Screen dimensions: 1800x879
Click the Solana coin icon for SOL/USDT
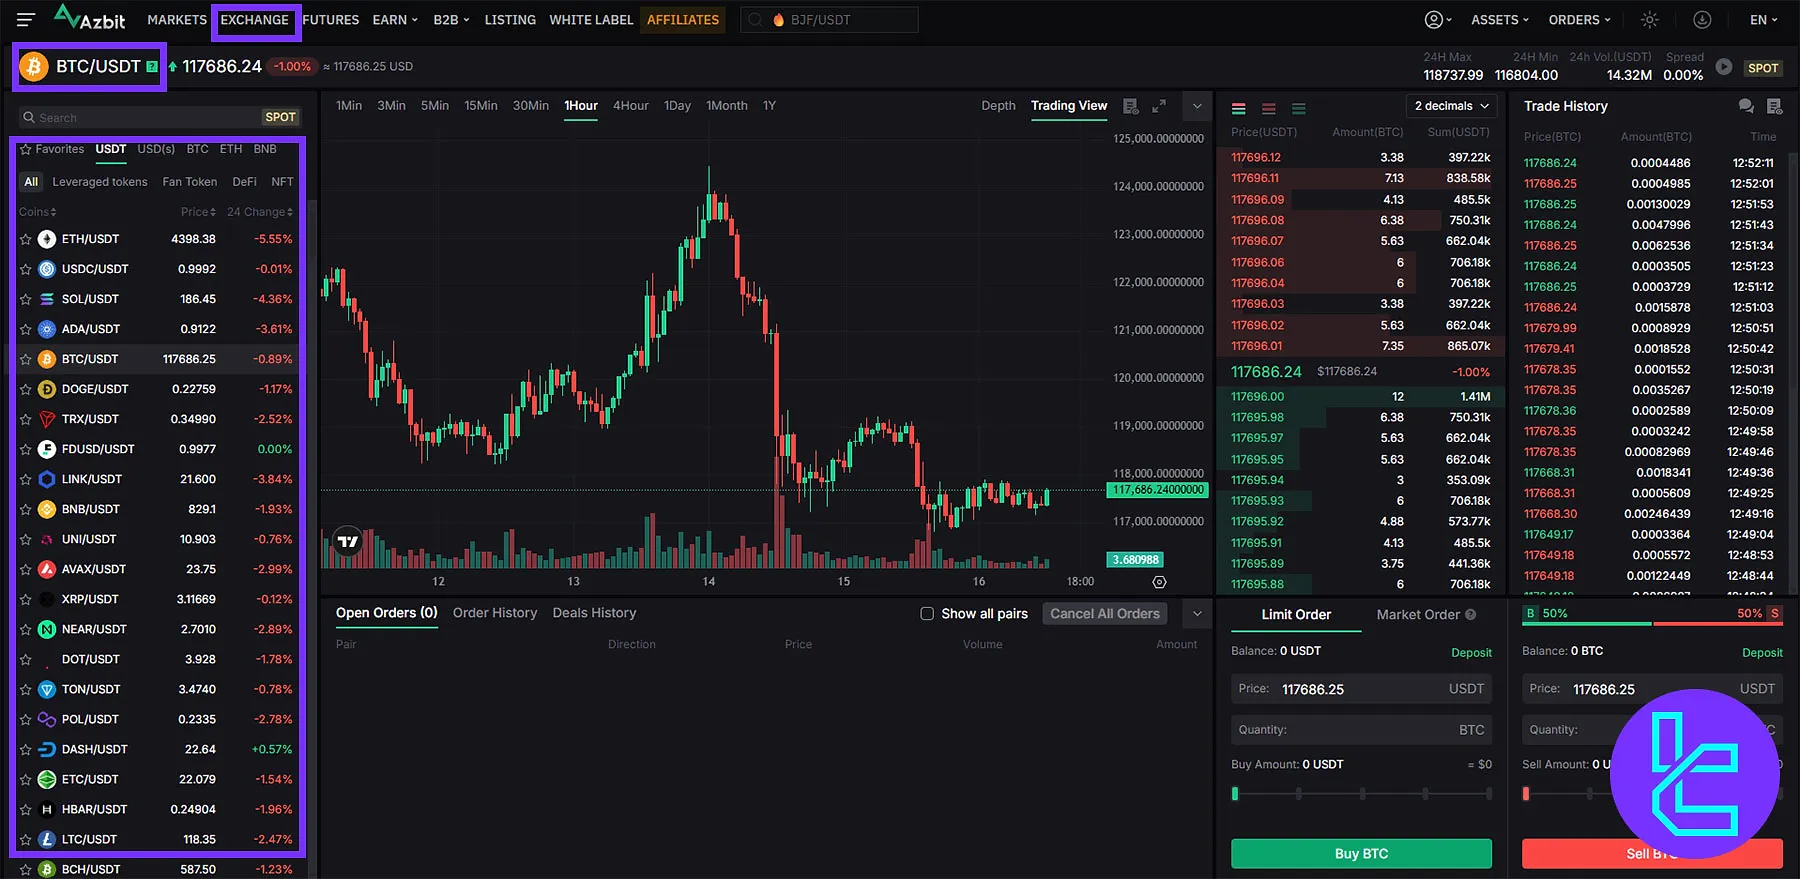pos(47,299)
